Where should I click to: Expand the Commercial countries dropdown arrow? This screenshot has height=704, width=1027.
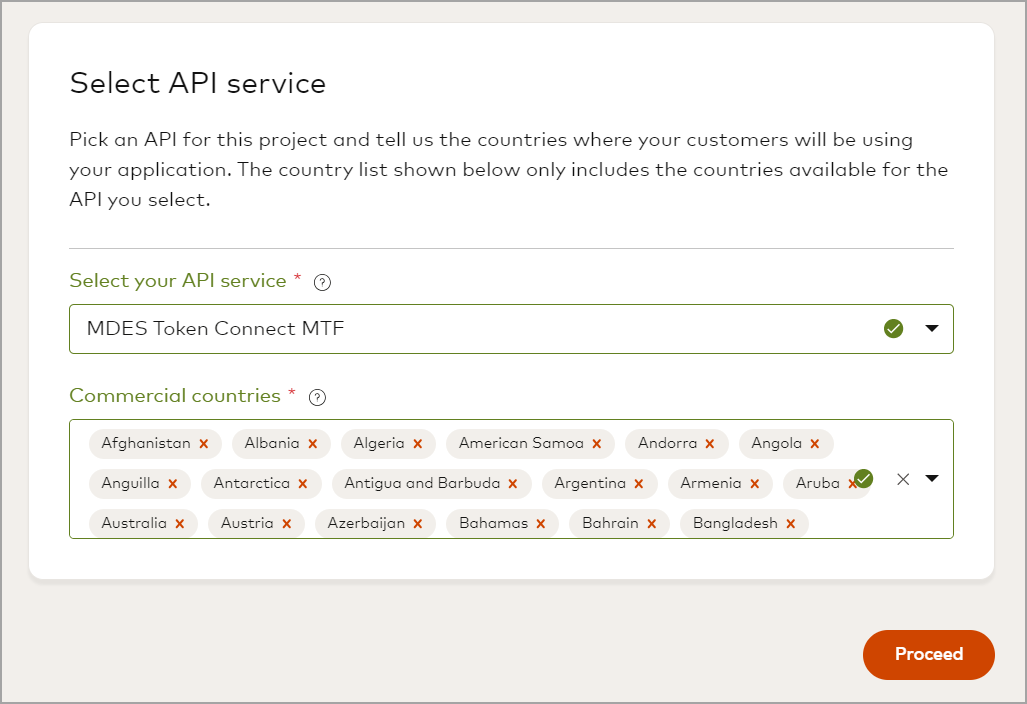(x=932, y=479)
